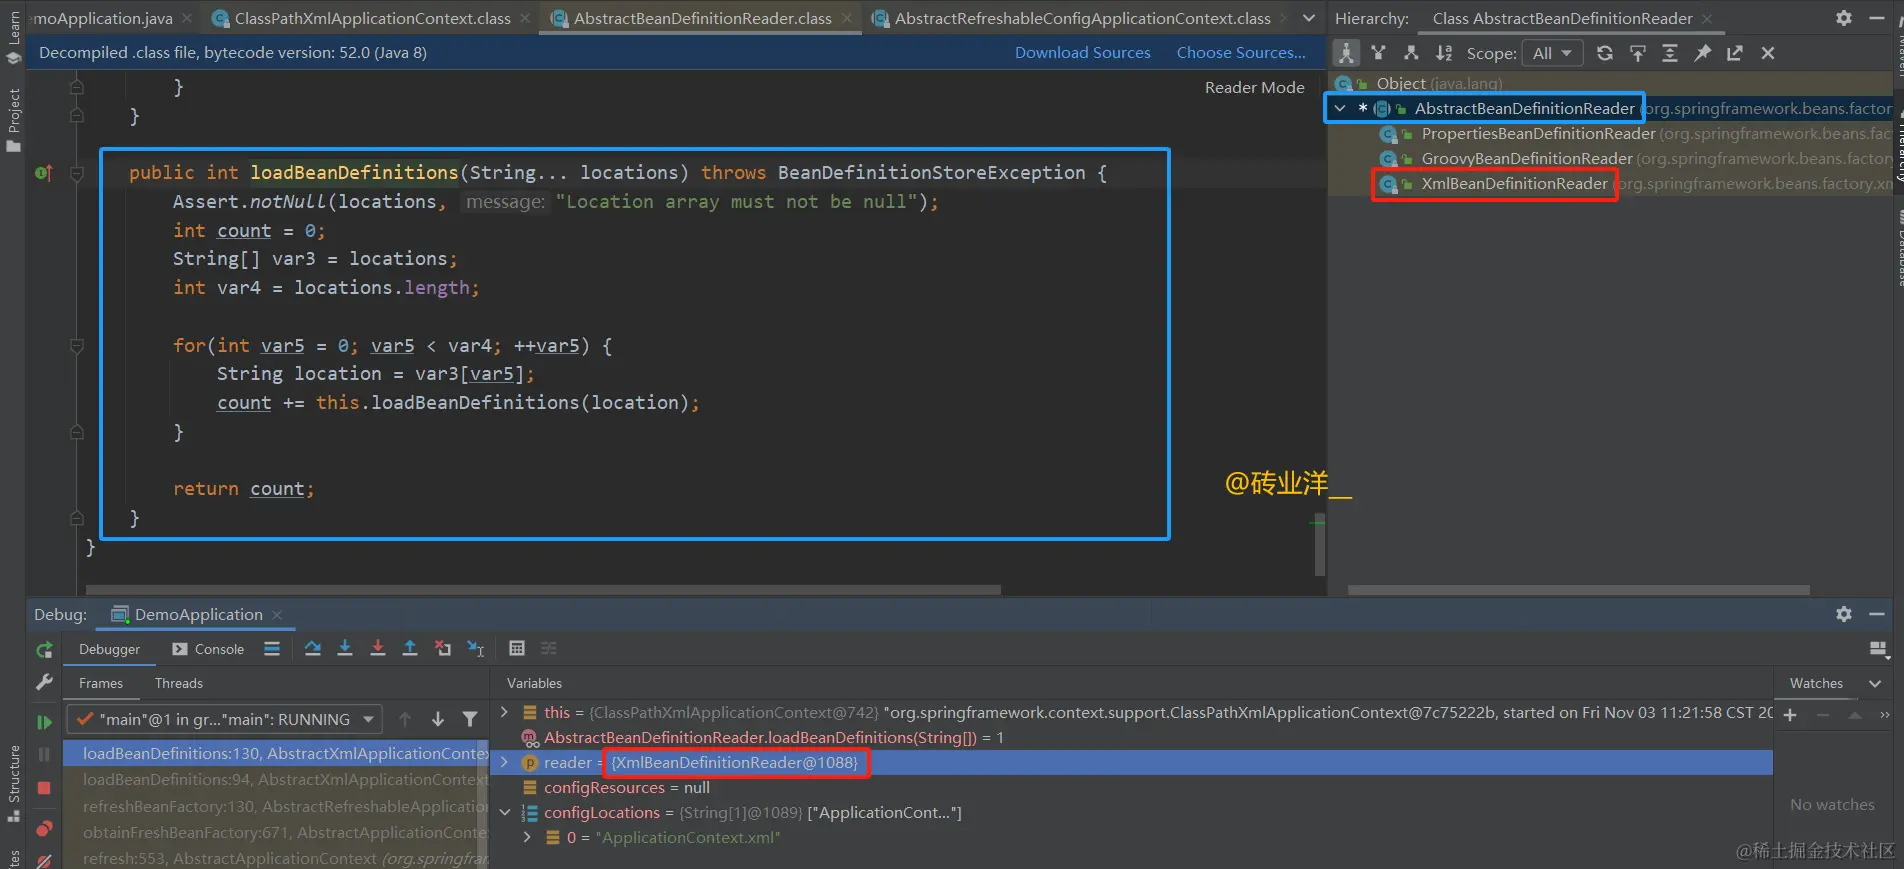Open Hierarchy panel settings gear

coord(1844,18)
